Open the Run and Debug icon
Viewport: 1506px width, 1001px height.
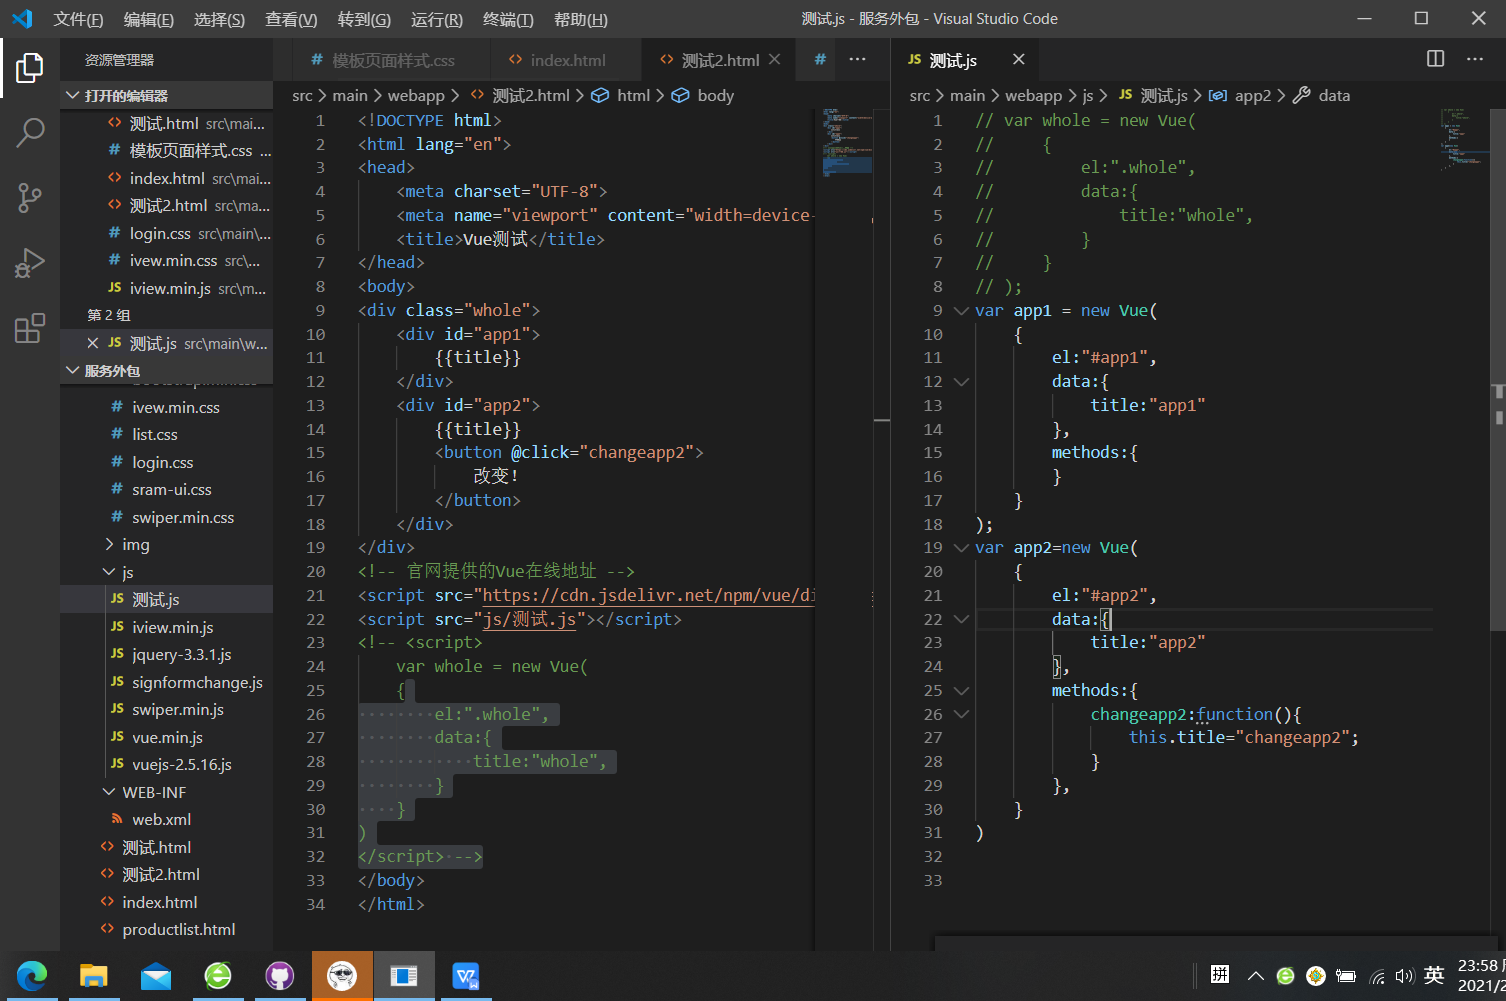(30, 263)
